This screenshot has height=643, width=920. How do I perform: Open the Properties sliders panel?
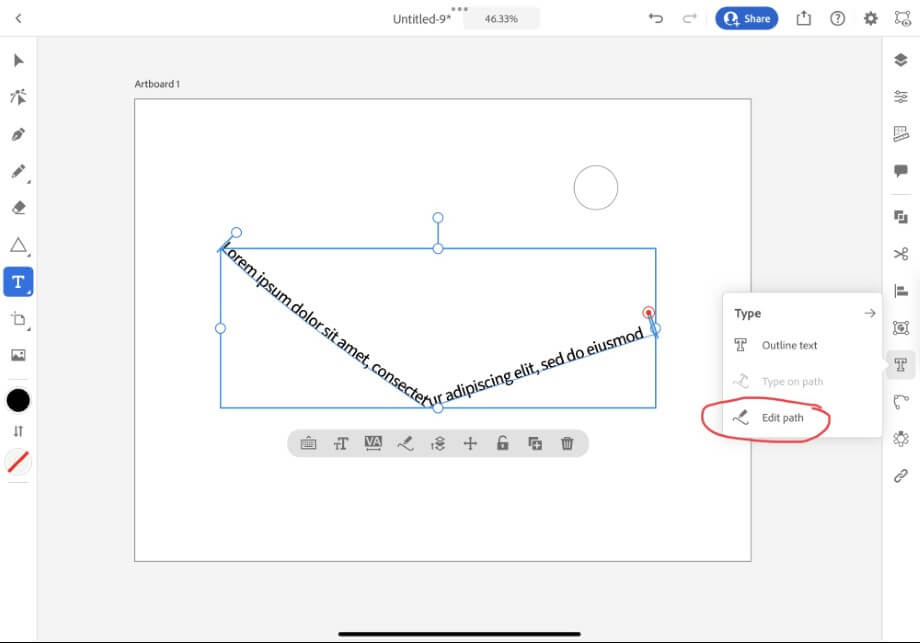(x=901, y=96)
